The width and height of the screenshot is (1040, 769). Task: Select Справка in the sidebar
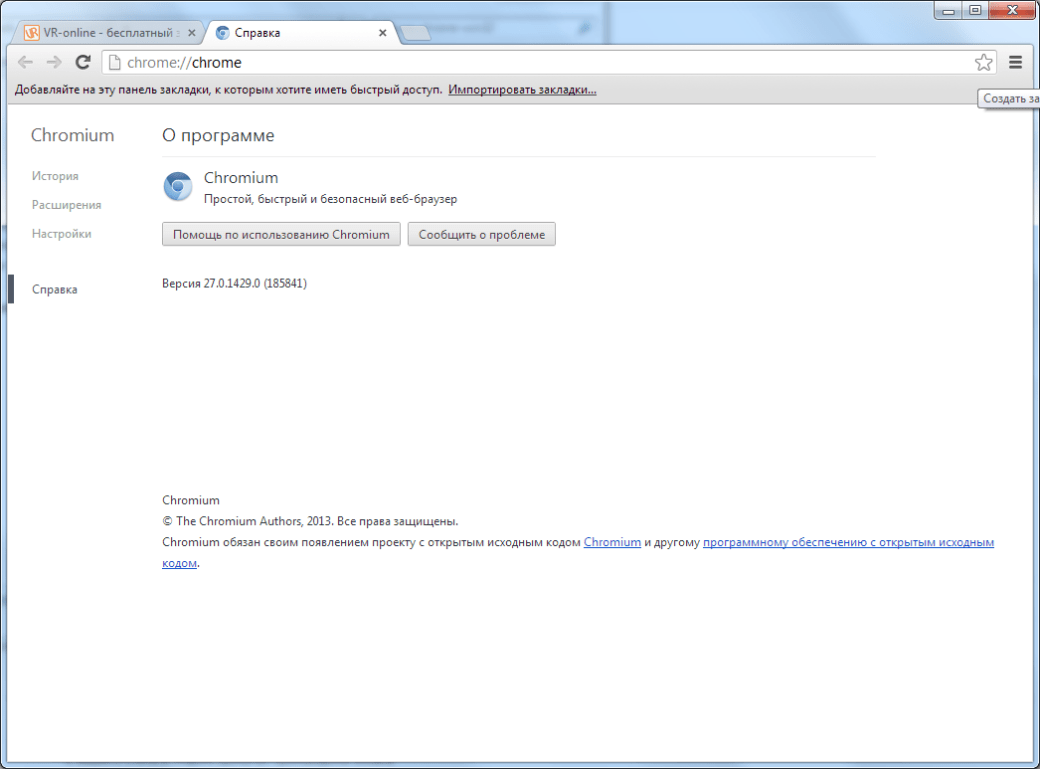(54, 289)
